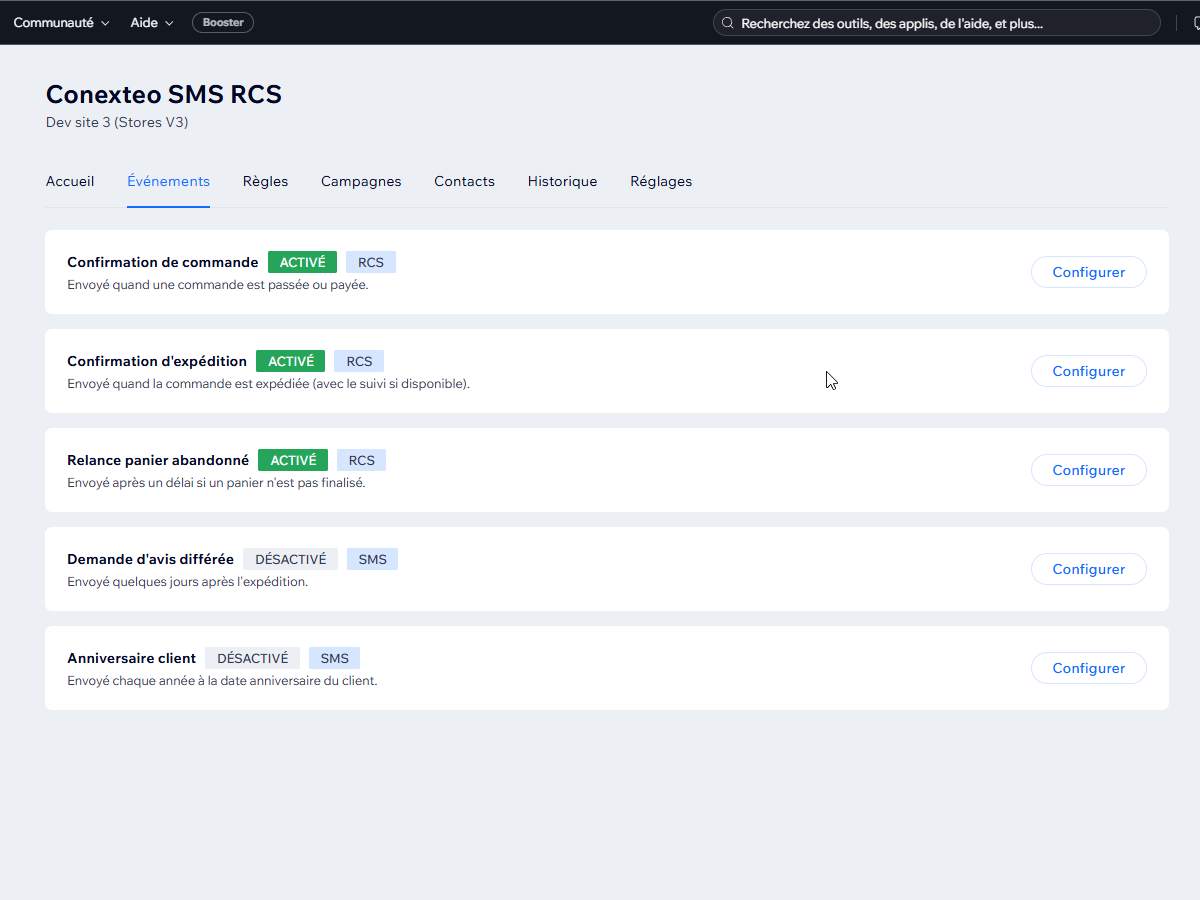This screenshot has width=1200, height=900.
Task: Click the Demande d'avis différée title
Action: [x=151, y=559]
